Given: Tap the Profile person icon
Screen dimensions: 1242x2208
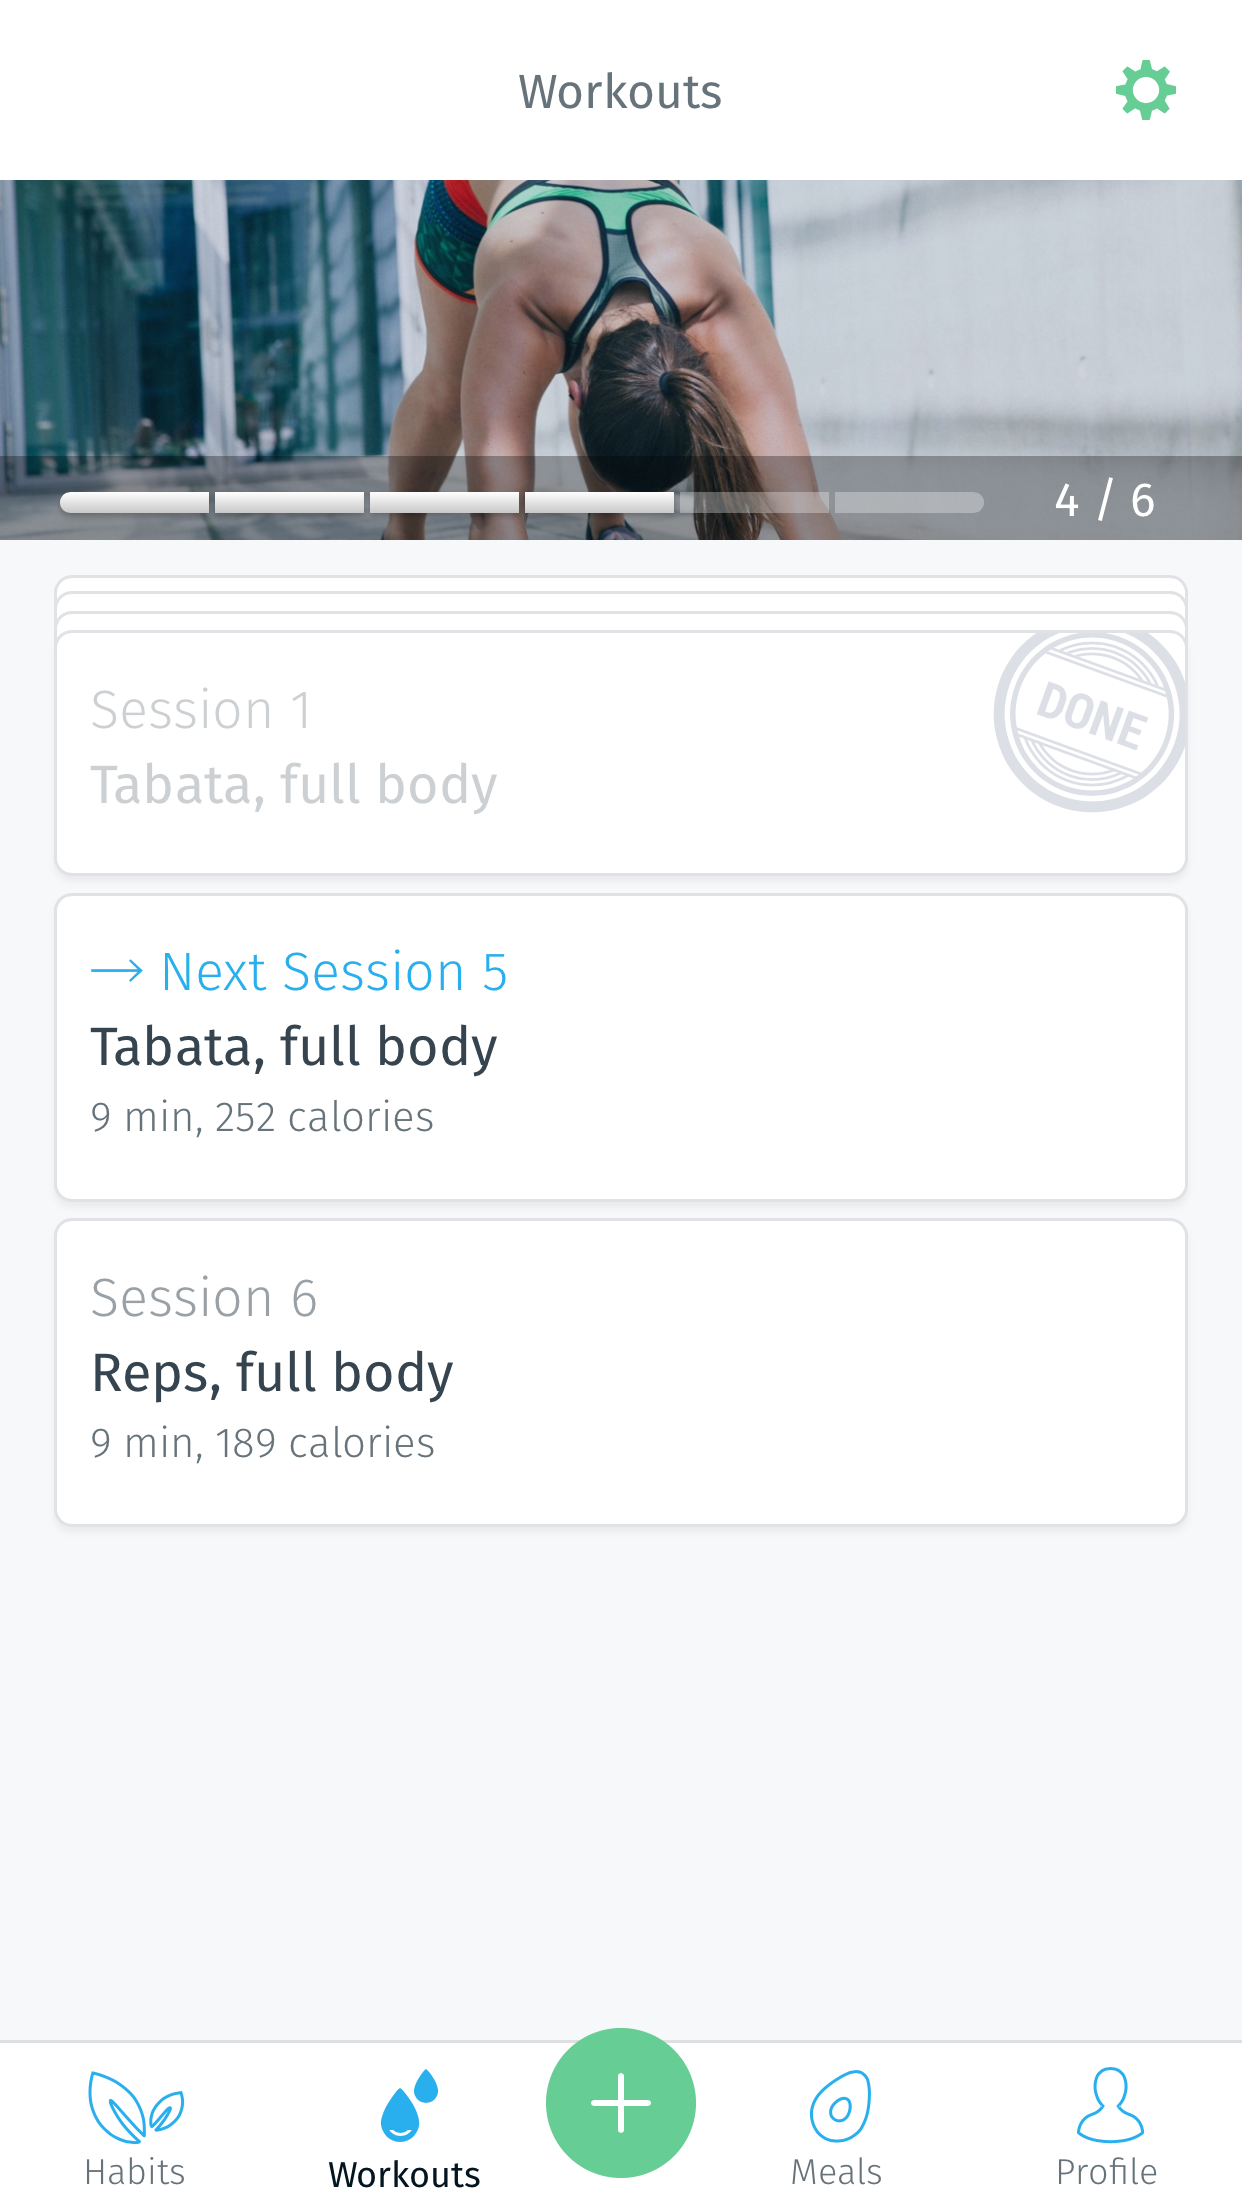Looking at the screenshot, I should [x=1109, y=2104].
